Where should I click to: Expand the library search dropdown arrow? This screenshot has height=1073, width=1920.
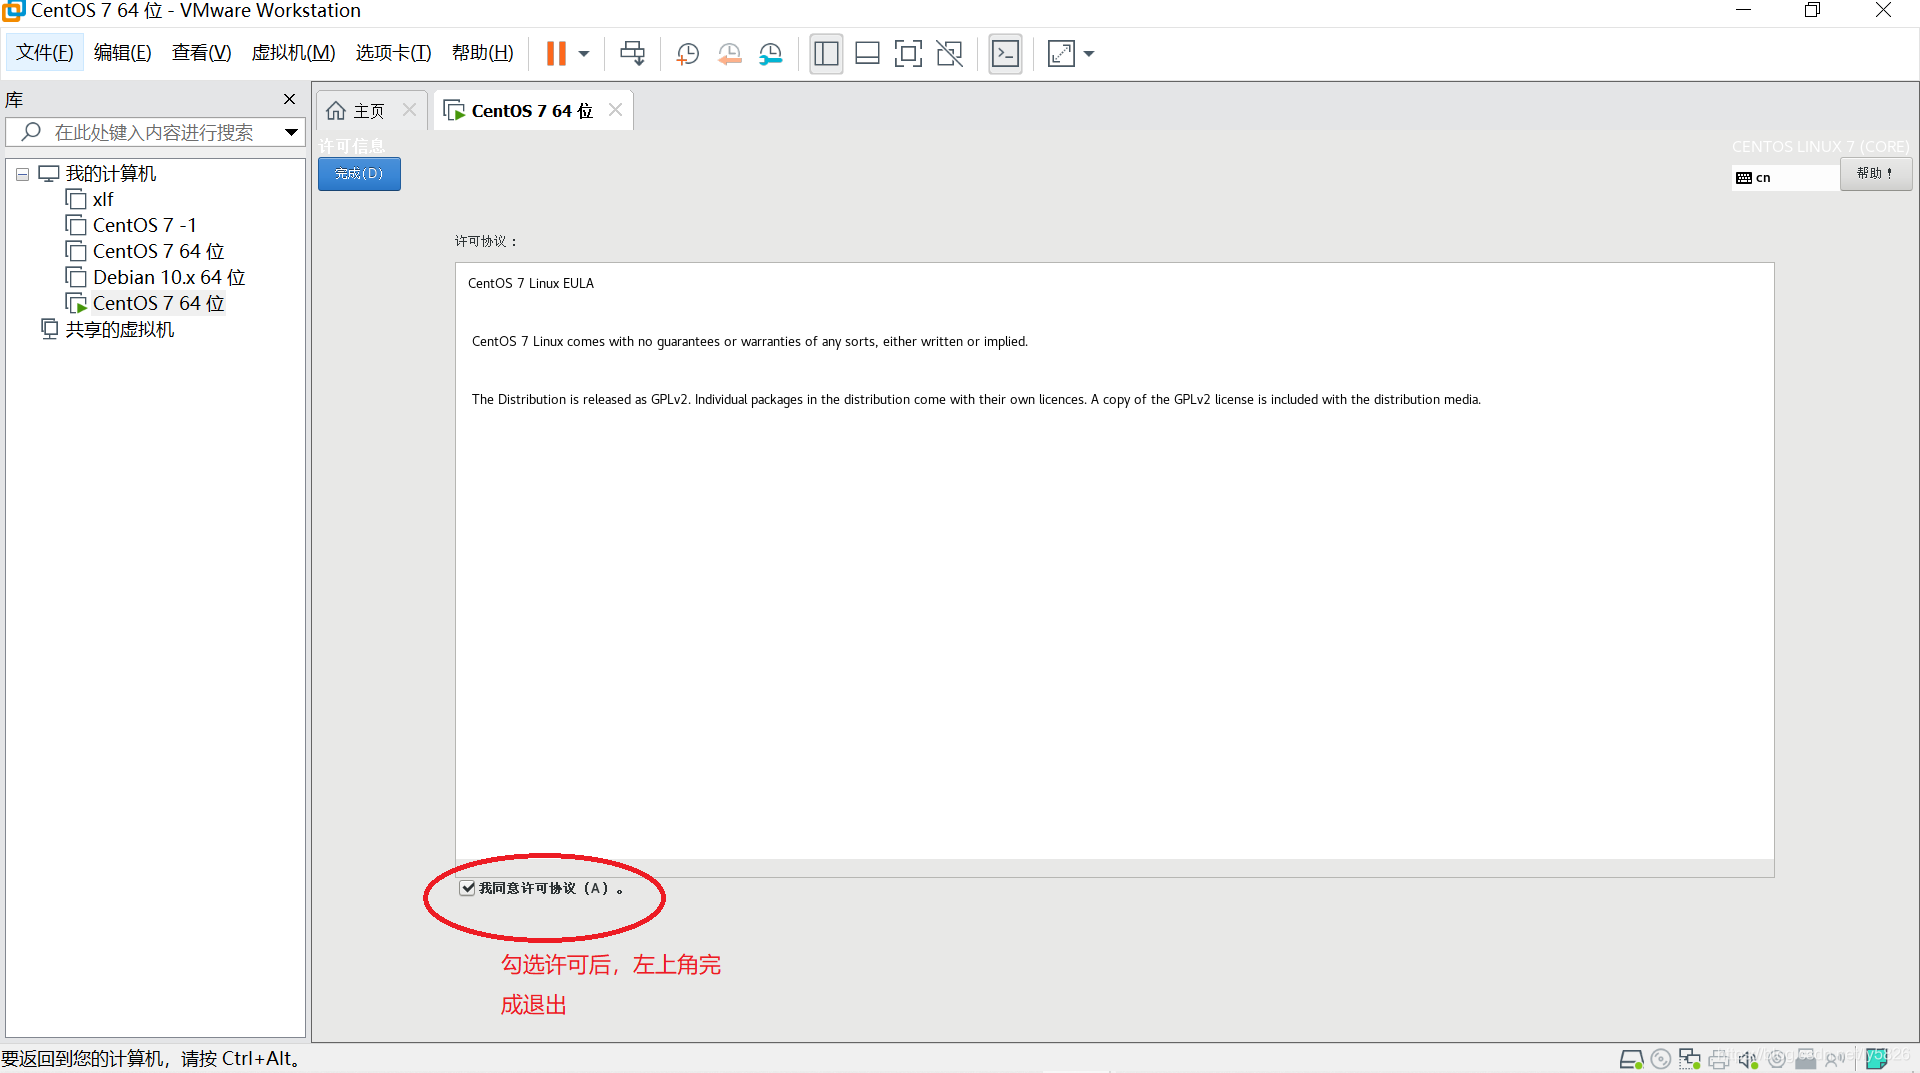pyautogui.click(x=291, y=132)
